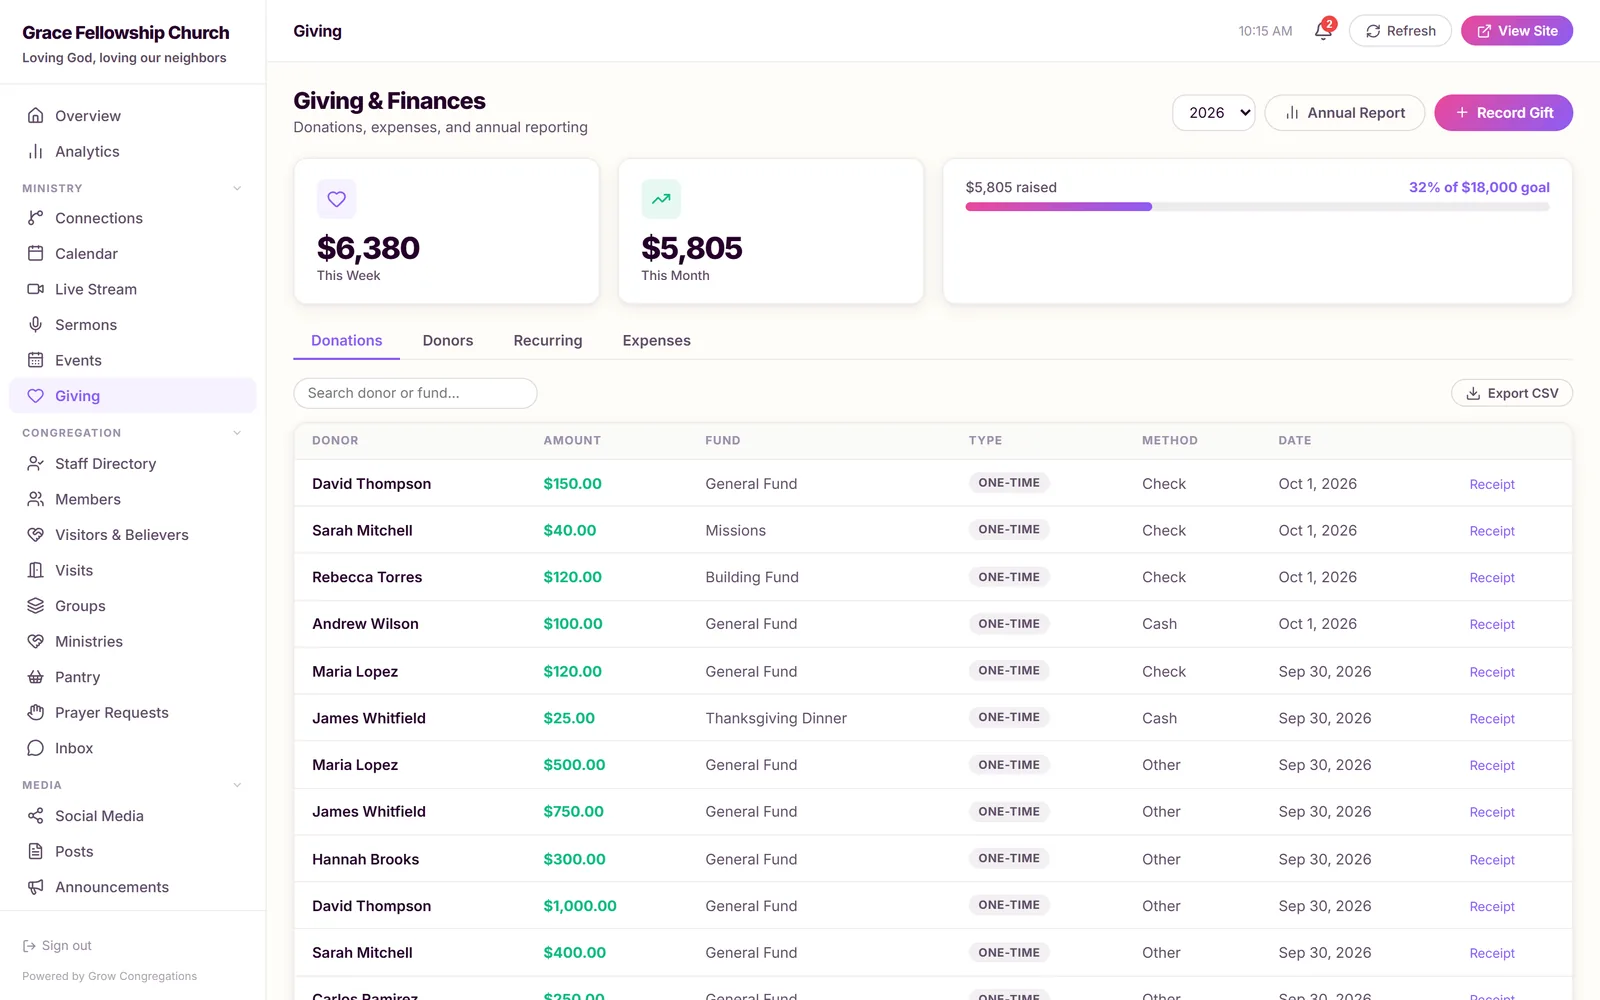Click the $1,000.00 amount cell
The height and width of the screenshot is (1000, 1600).
tap(580, 906)
